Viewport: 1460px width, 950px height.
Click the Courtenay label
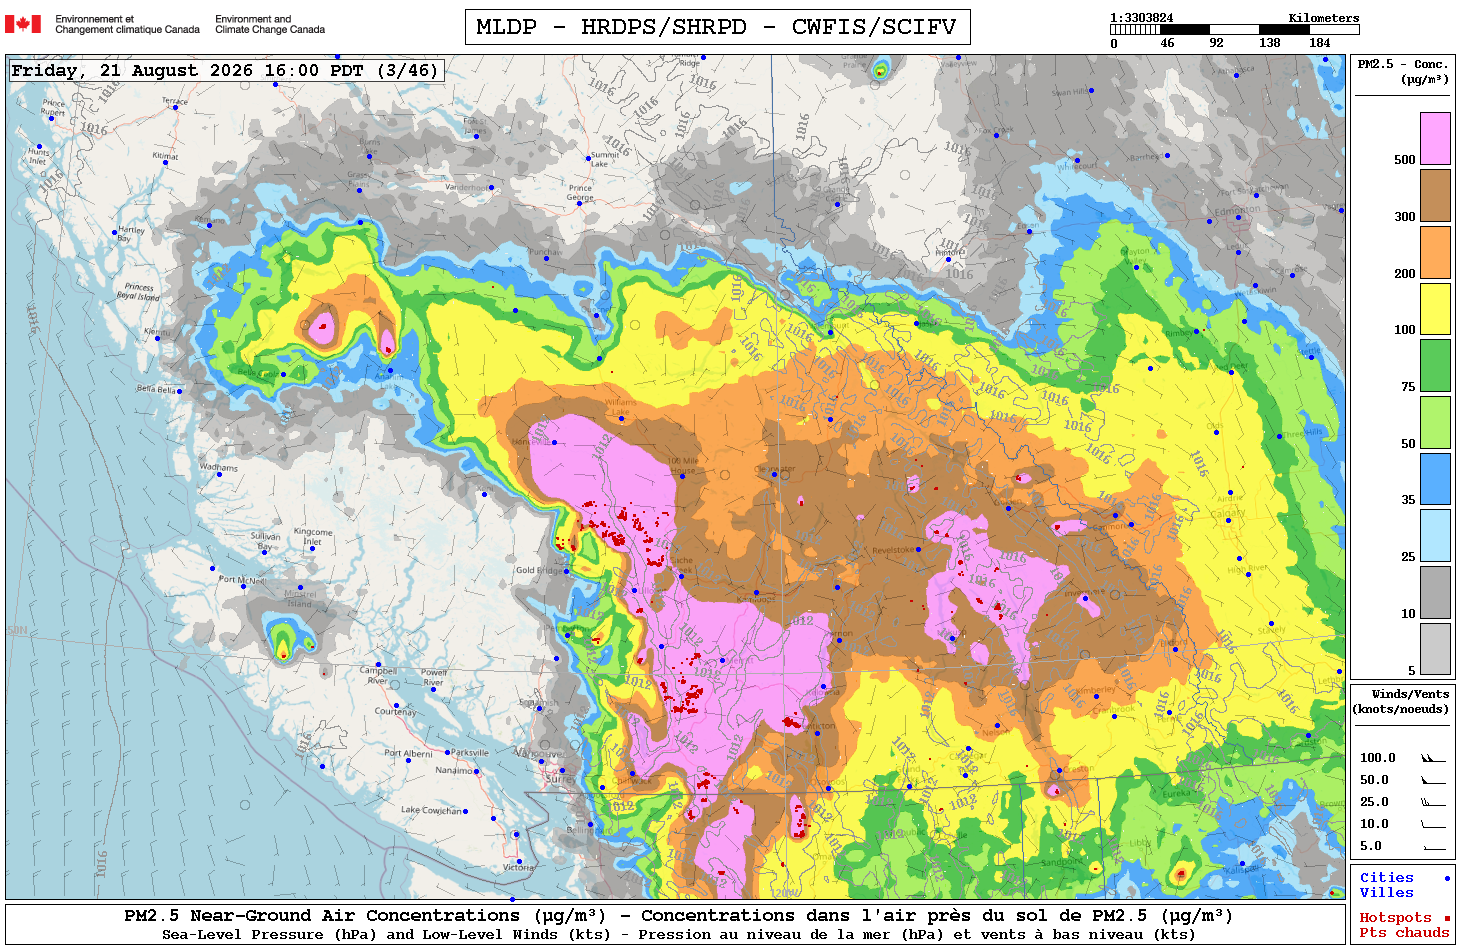click(x=396, y=712)
